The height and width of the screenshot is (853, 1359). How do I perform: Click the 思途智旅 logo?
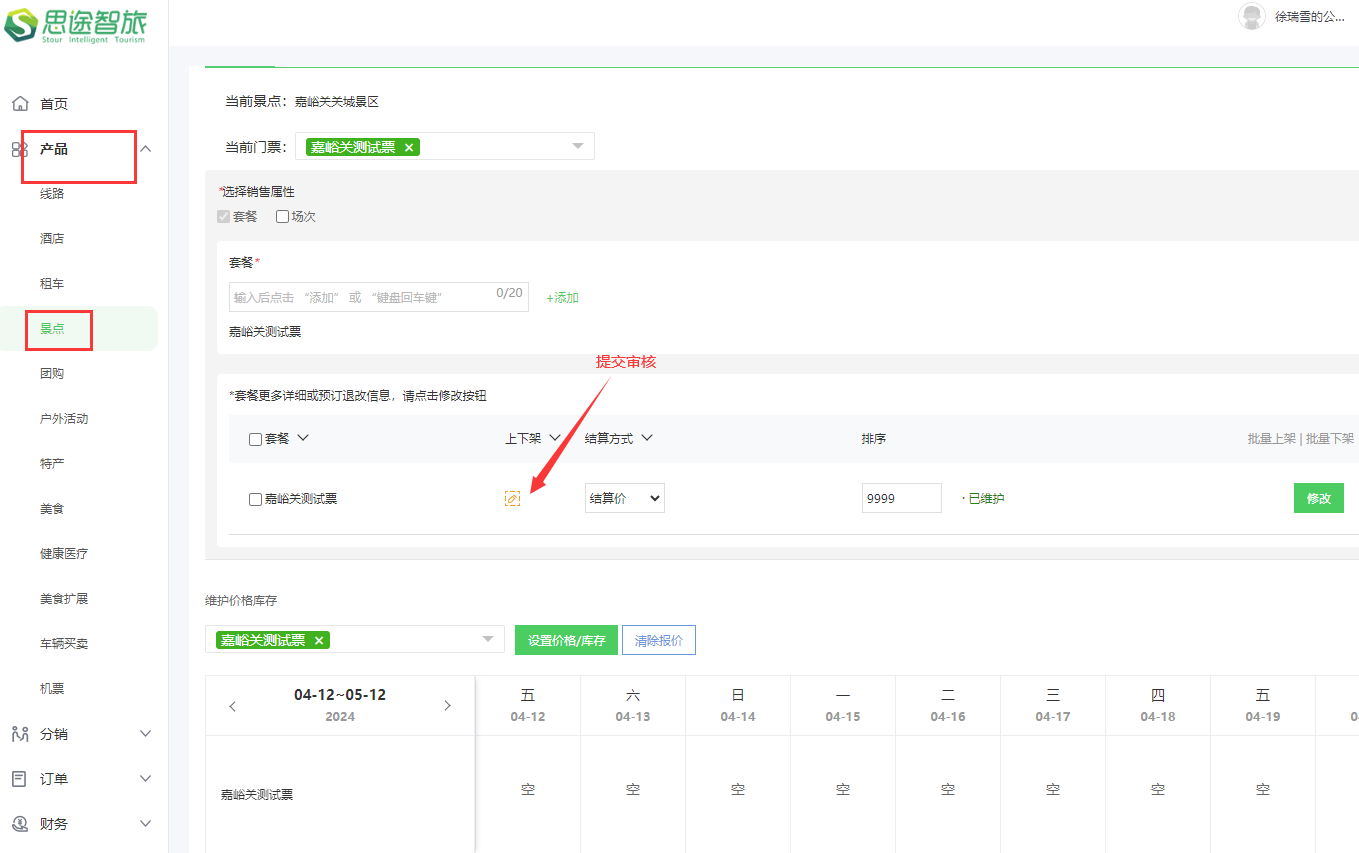pos(76,24)
